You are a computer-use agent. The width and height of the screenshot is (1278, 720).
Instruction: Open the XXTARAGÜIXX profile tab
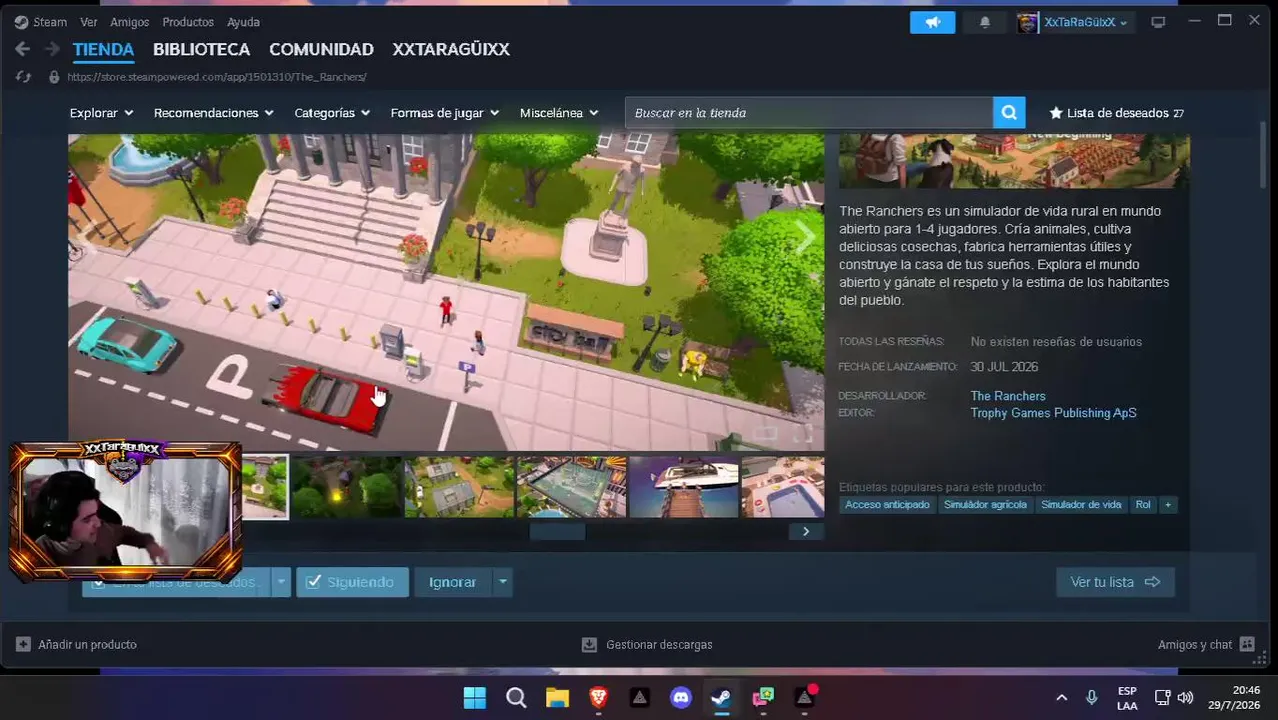451,49
